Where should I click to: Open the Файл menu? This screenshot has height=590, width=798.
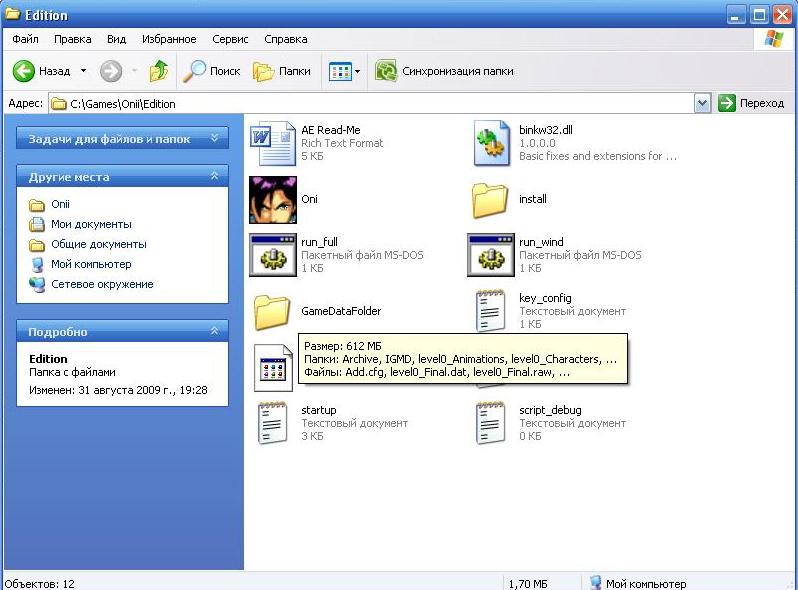pyautogui.click(x=25, y=39)
